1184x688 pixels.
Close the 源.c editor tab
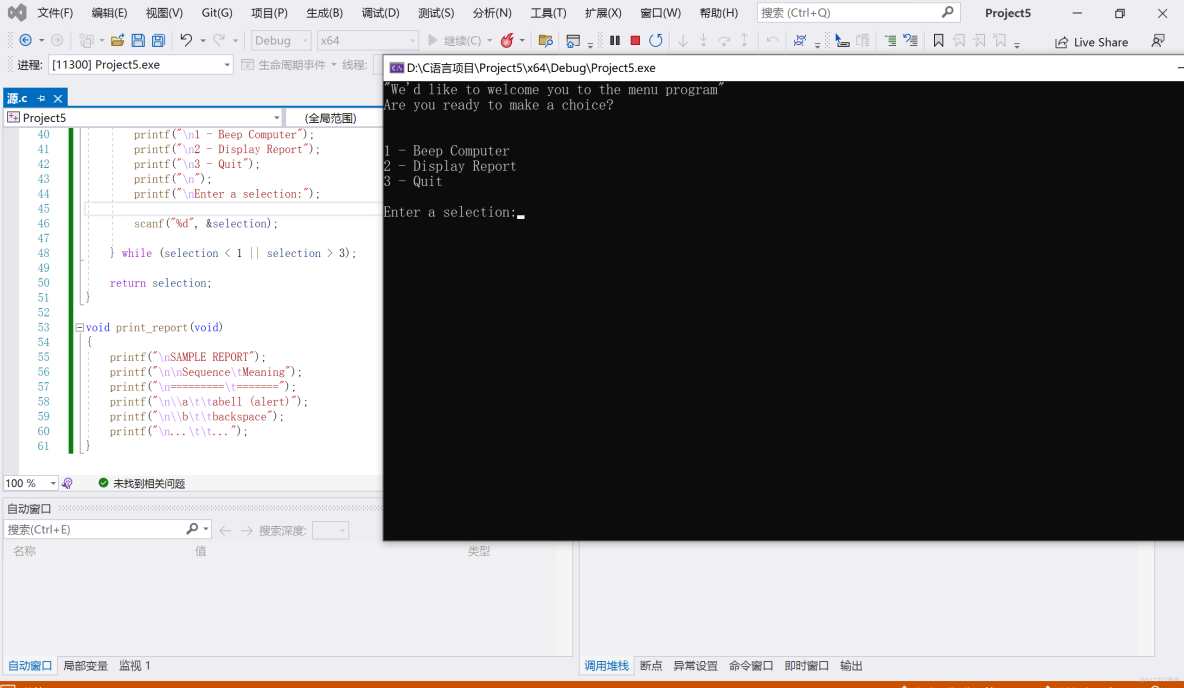pos(57,98)
